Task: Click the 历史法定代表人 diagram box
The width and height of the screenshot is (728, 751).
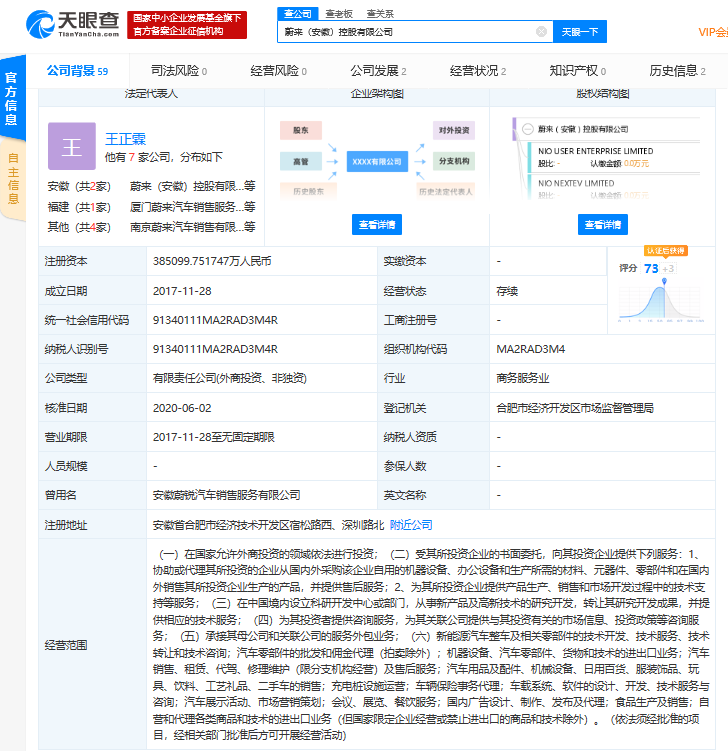Action: [445, 191]
